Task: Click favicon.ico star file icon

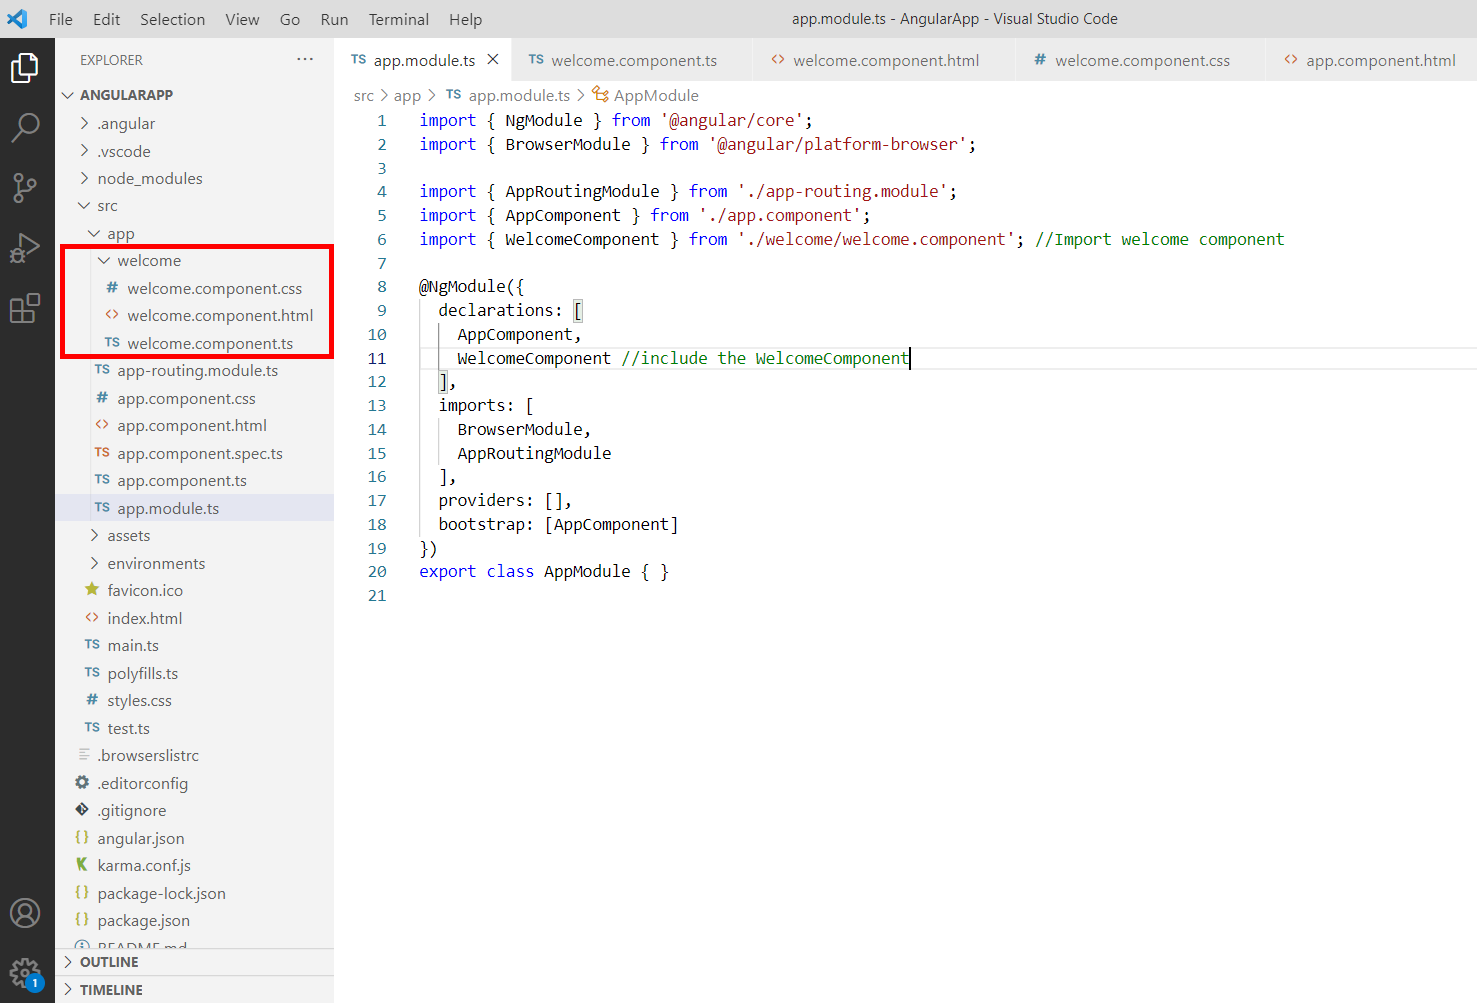Action: [92, 590]
